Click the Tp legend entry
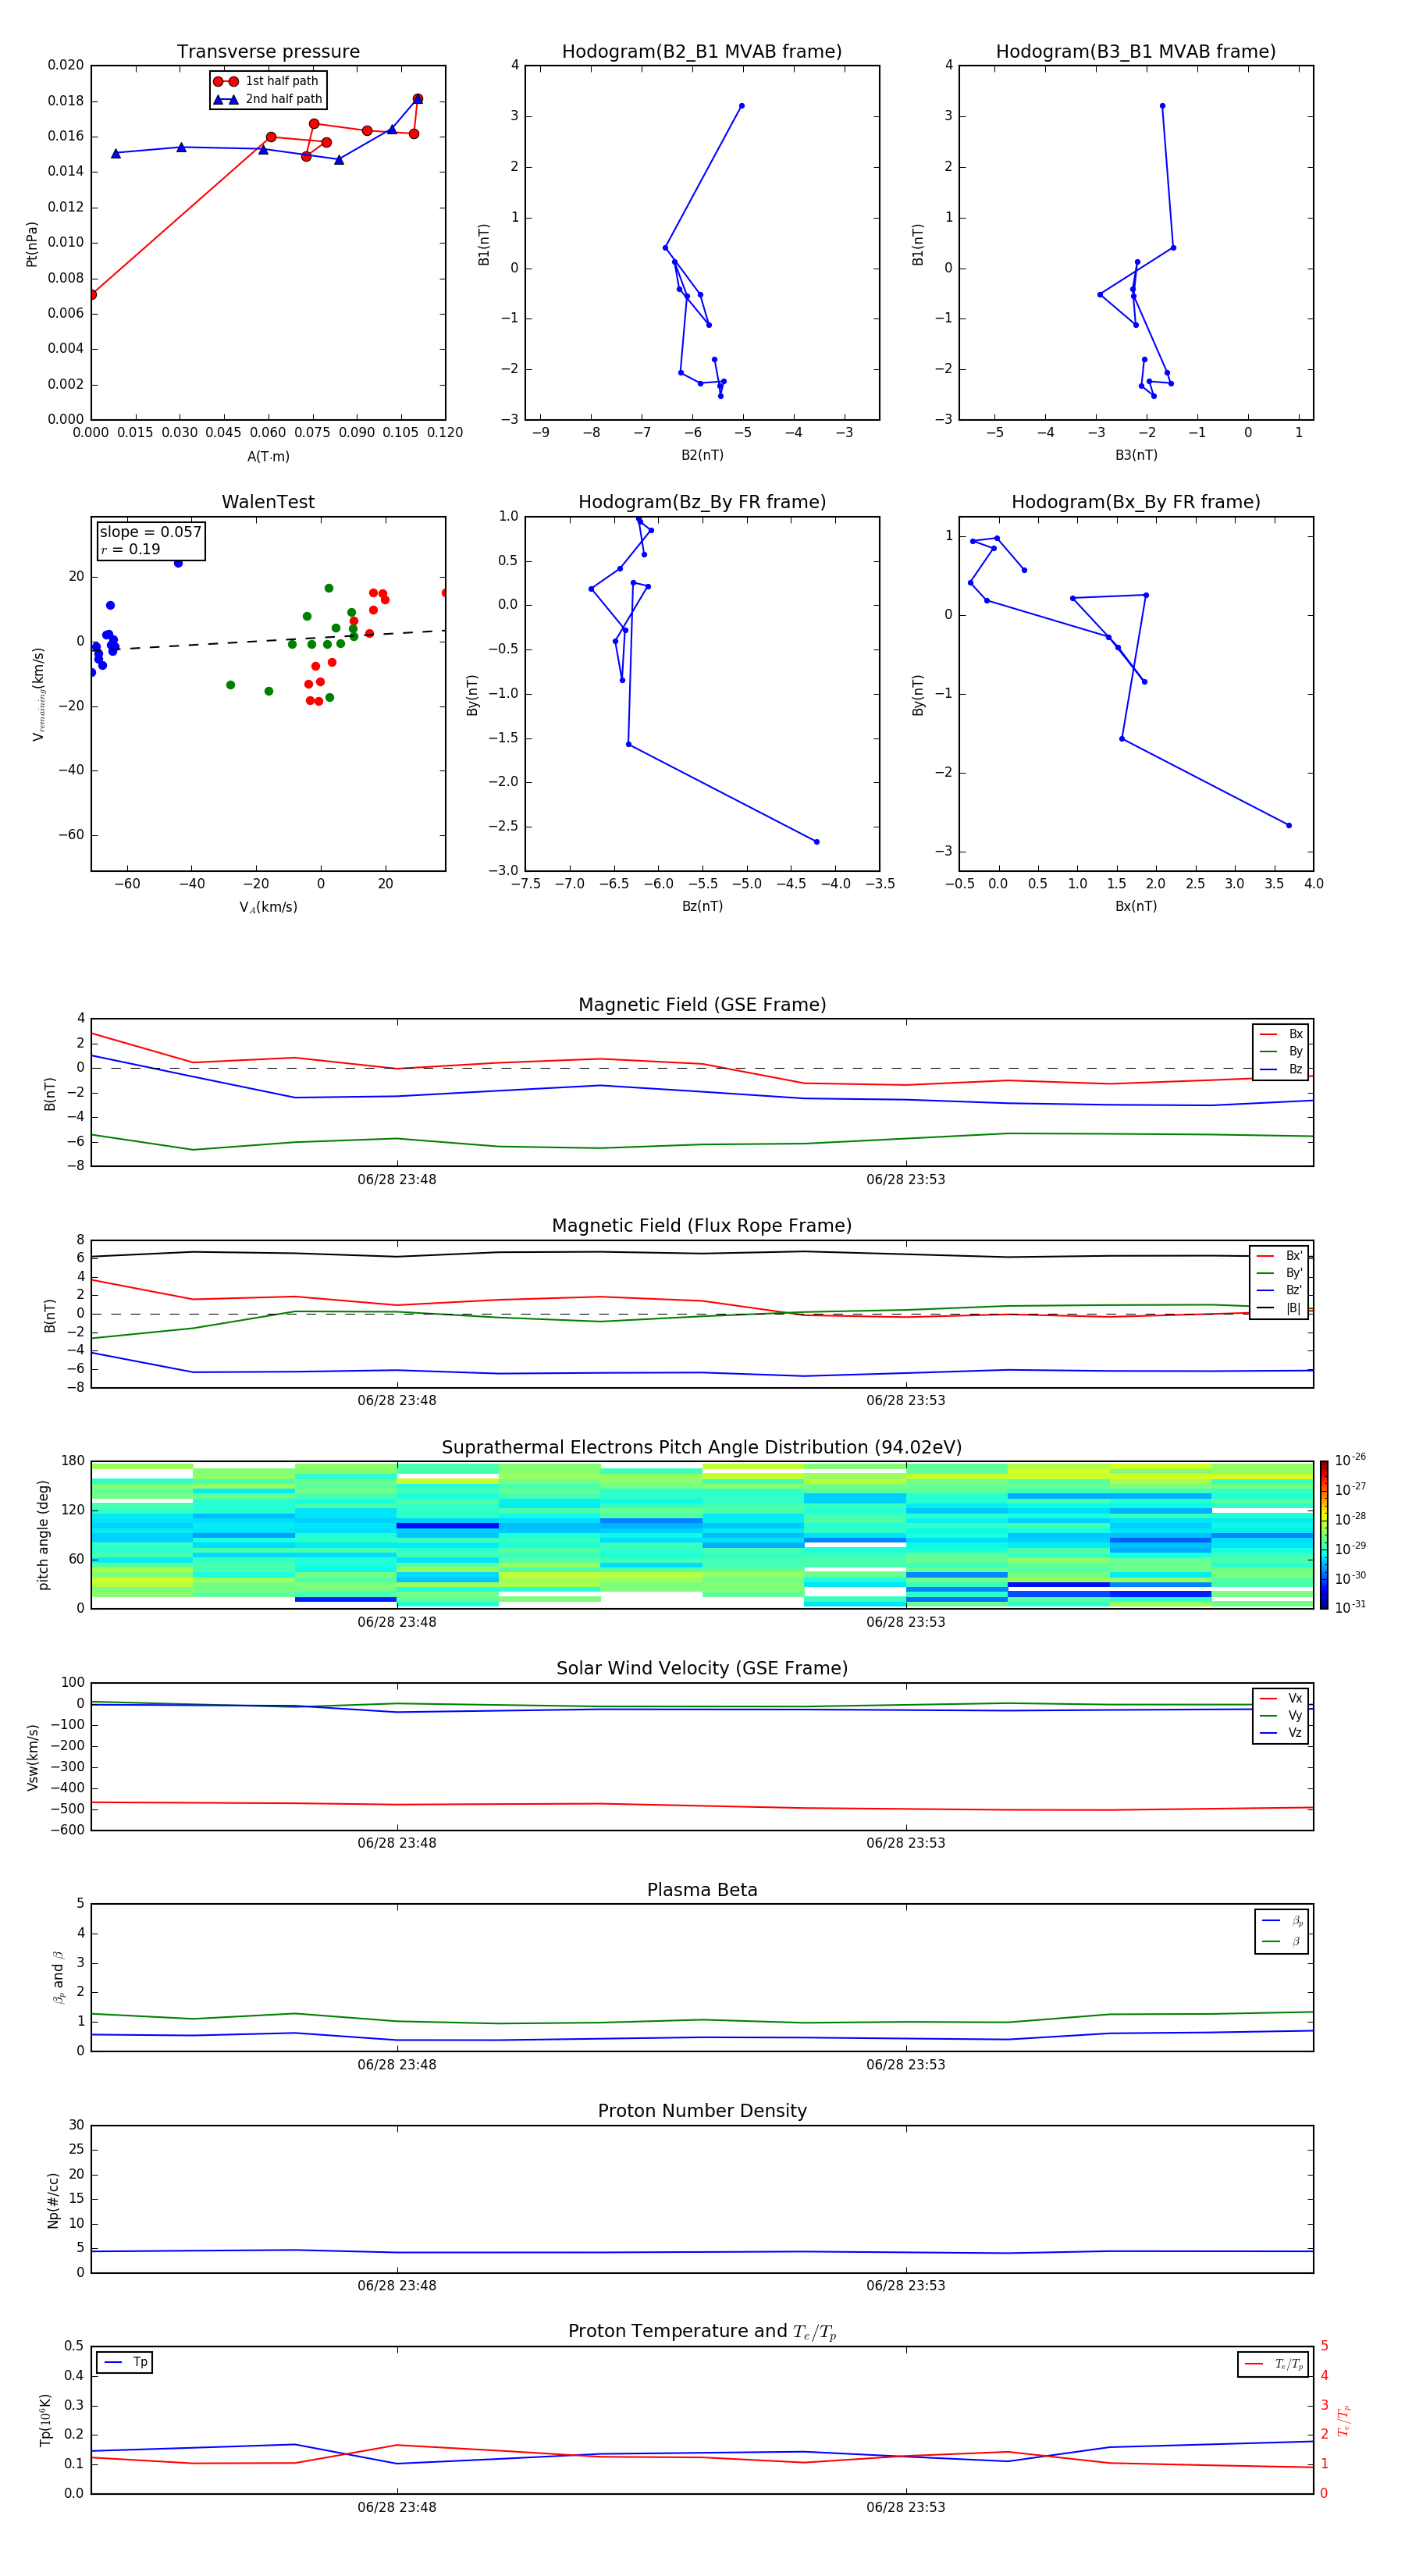The width and height of the screenshot is (1405, 2576). [125, 2362]
